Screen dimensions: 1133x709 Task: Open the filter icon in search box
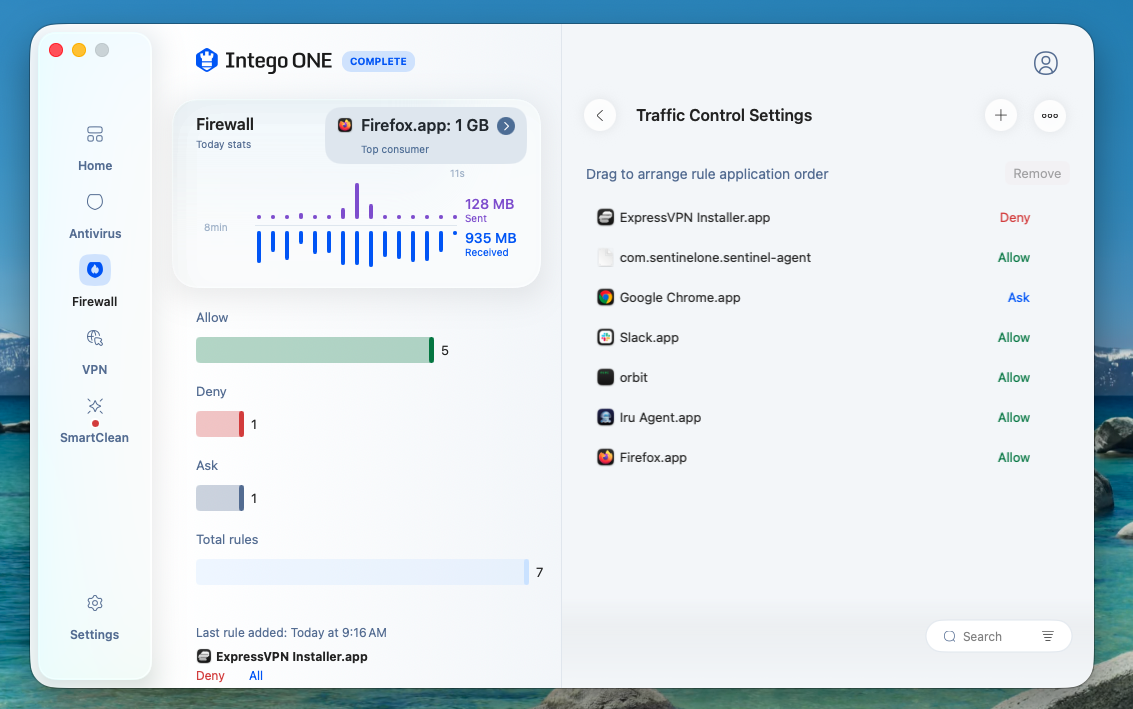click(x=1048, y=636)
